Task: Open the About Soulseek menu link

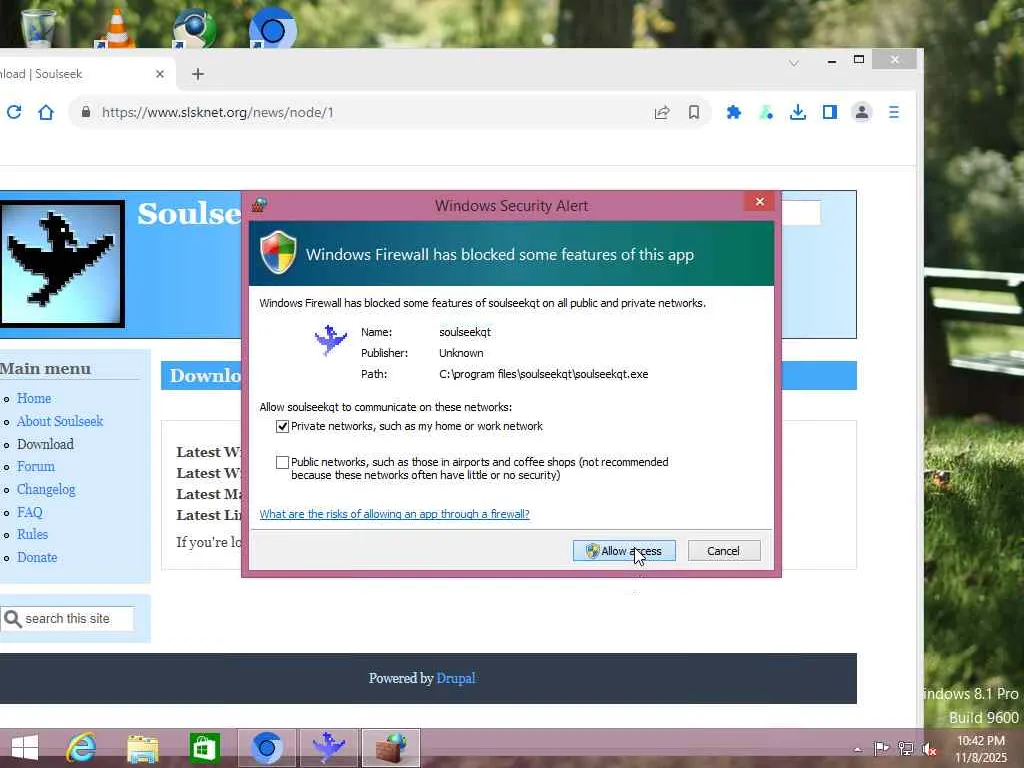Action: click(x=60, y=421)
